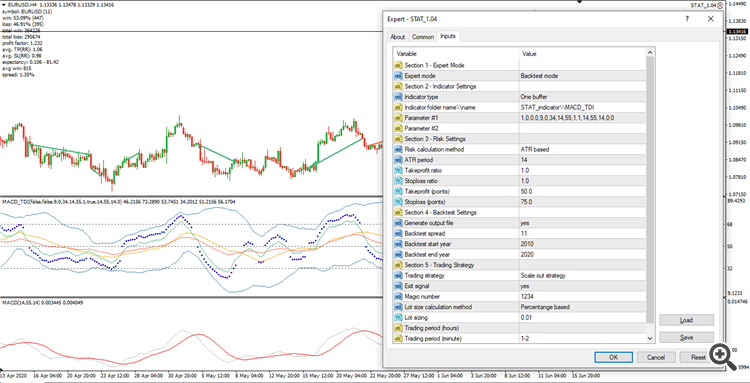This screenshot has width=750, height=383.
Task: Open the Trading strategy value 'Scale out strategy'
Action: [582, 275]
